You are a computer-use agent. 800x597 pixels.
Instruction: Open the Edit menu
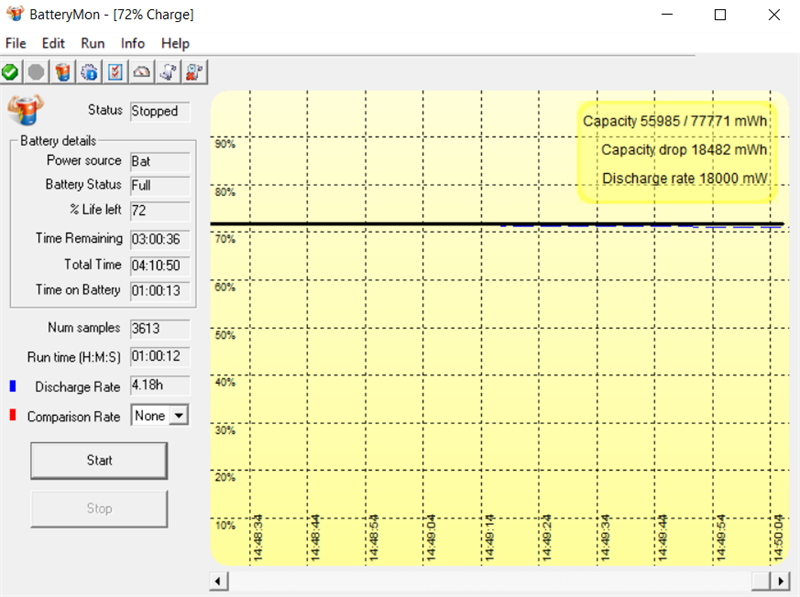tap(53, 43)
